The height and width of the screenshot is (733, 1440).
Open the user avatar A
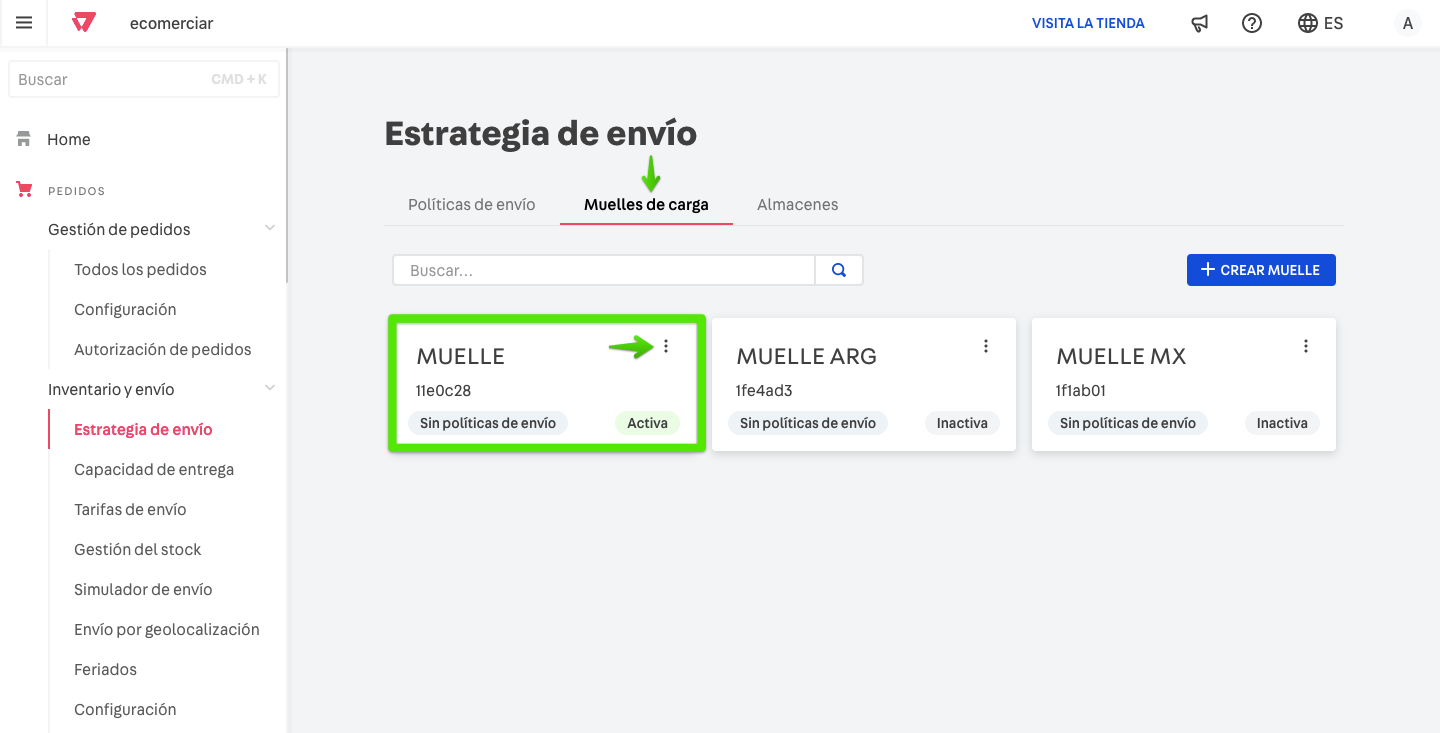click(x=1408, y=23)
